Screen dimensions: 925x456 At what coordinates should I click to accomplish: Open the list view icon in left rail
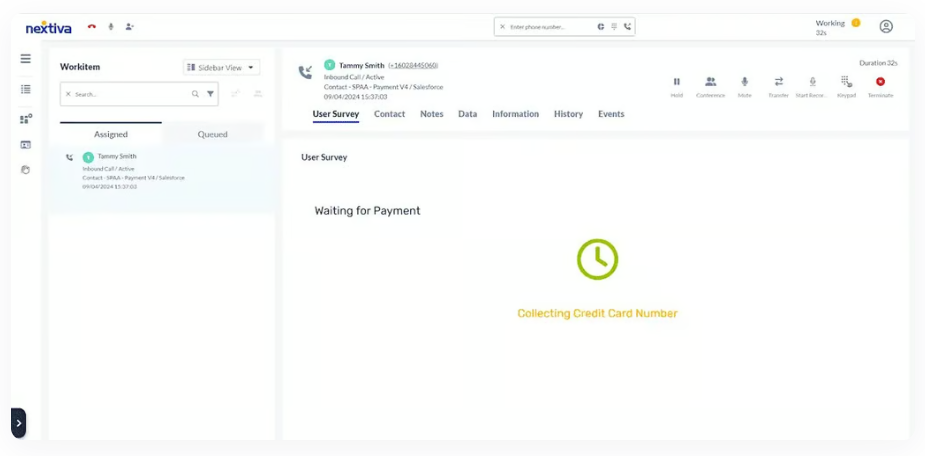25,89
